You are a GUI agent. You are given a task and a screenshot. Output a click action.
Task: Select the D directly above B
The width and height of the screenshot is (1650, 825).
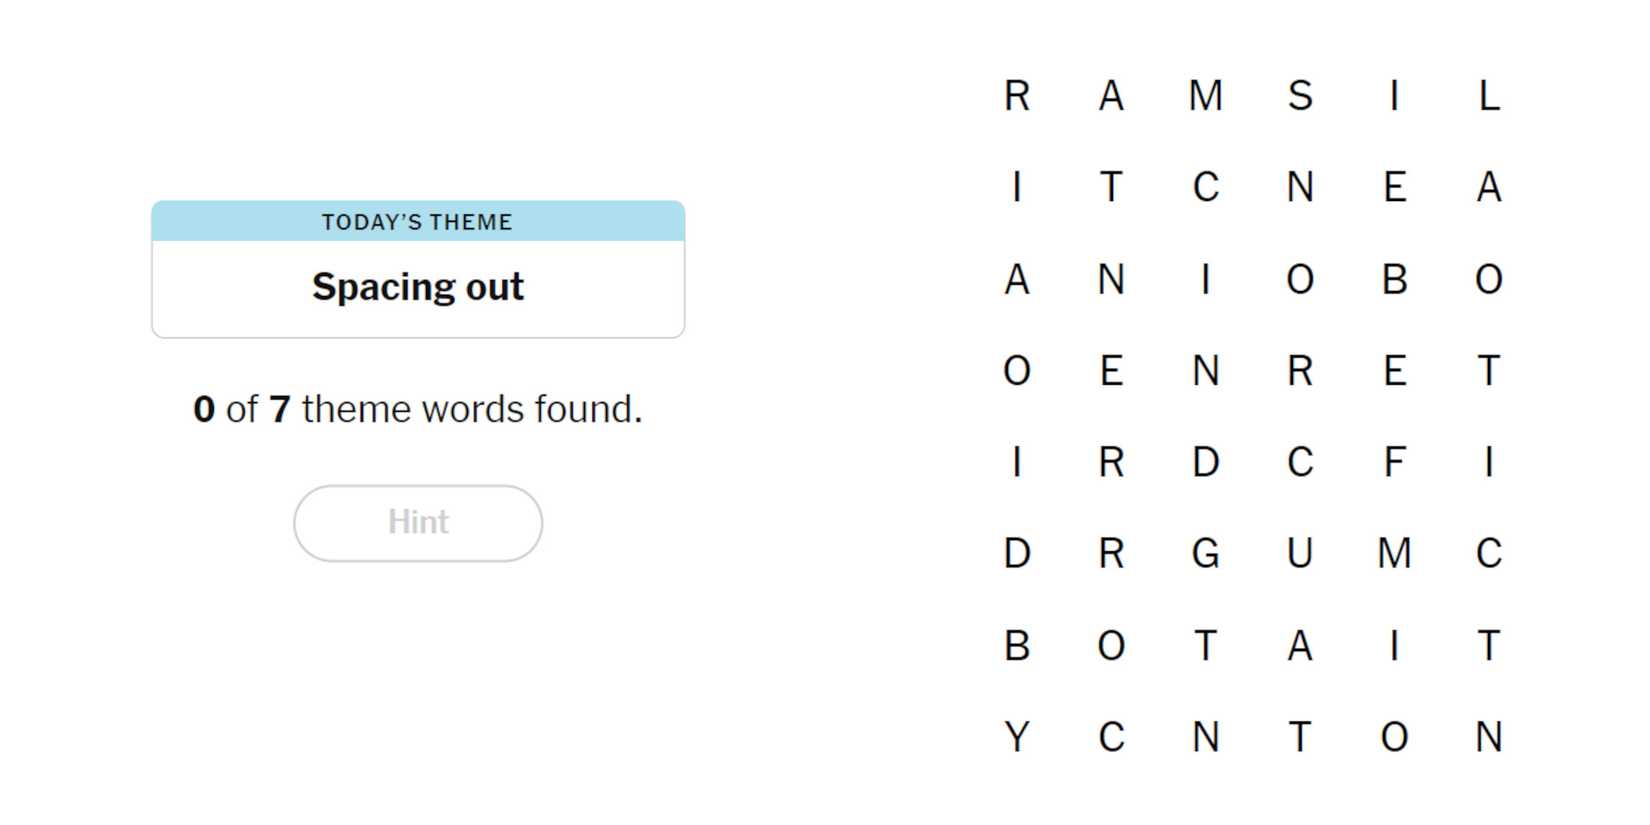tap(1017, 553)
